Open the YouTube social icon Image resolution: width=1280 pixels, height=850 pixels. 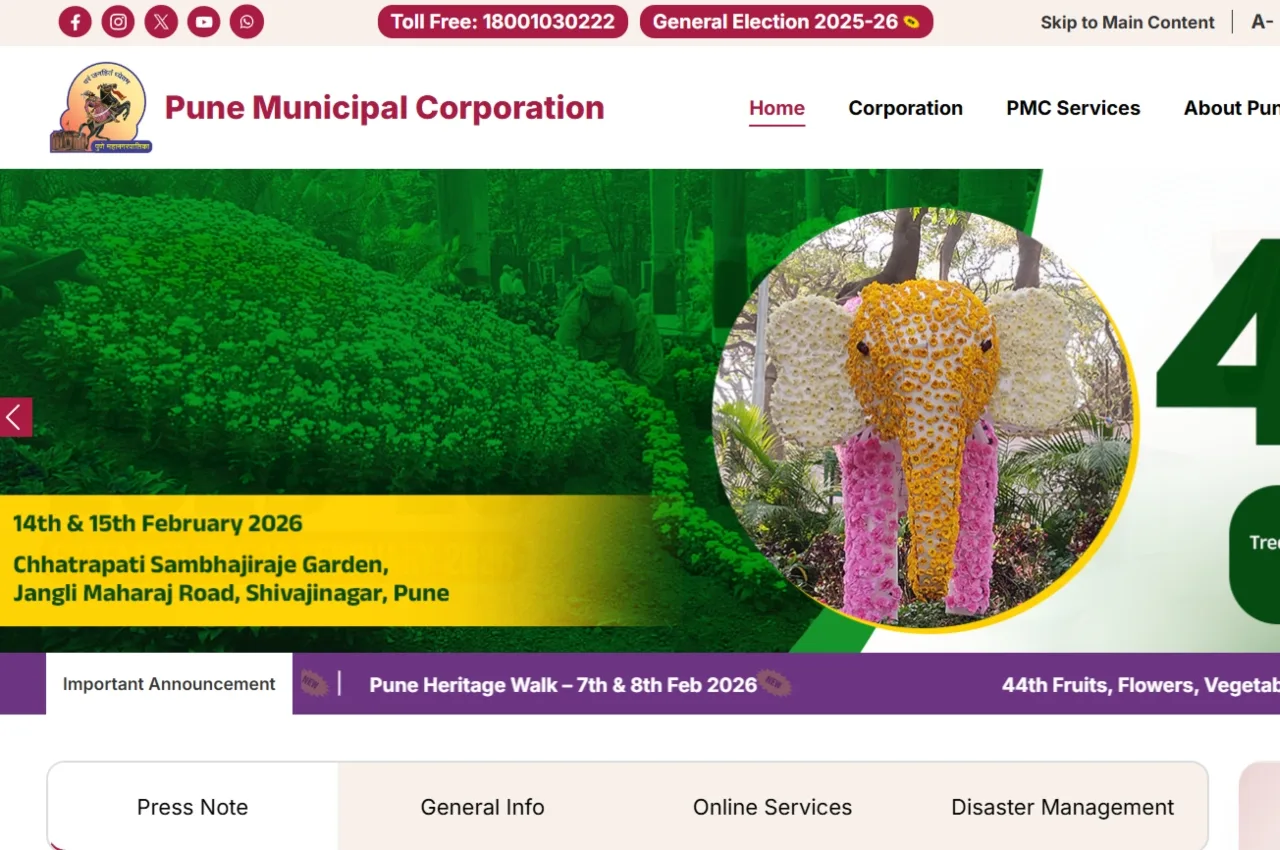[x=204, y=21]
